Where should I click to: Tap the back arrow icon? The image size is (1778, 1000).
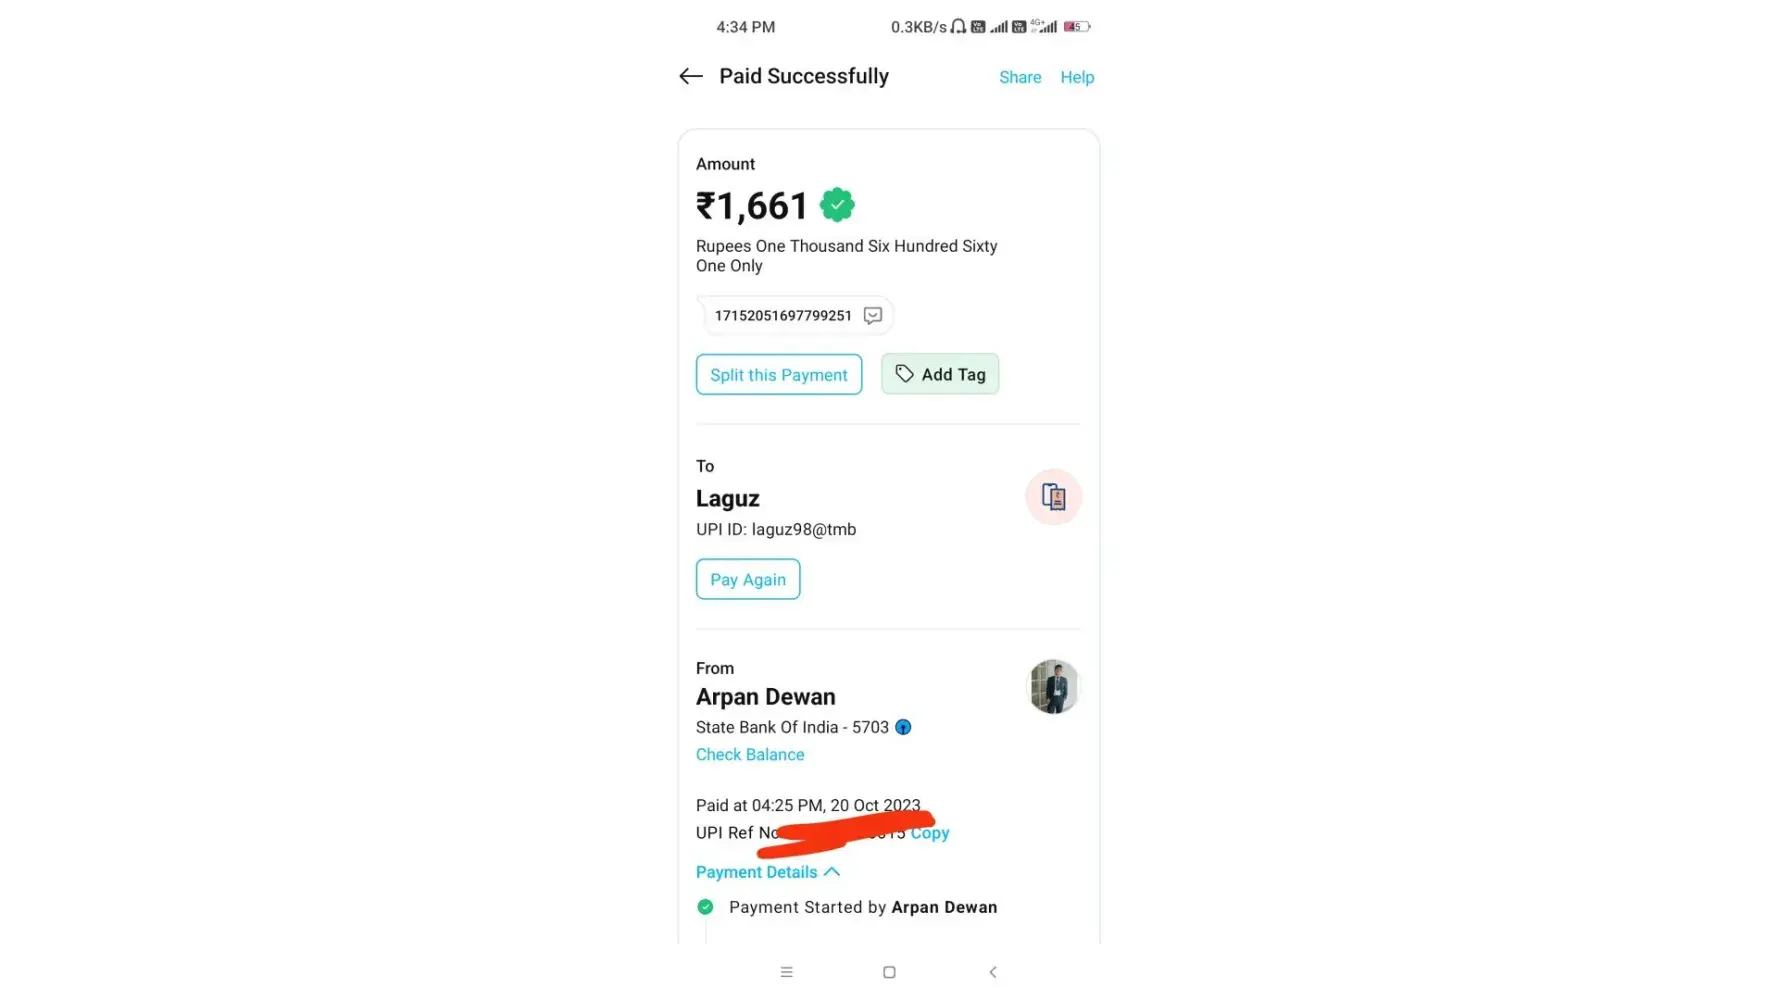coord(691,76)
